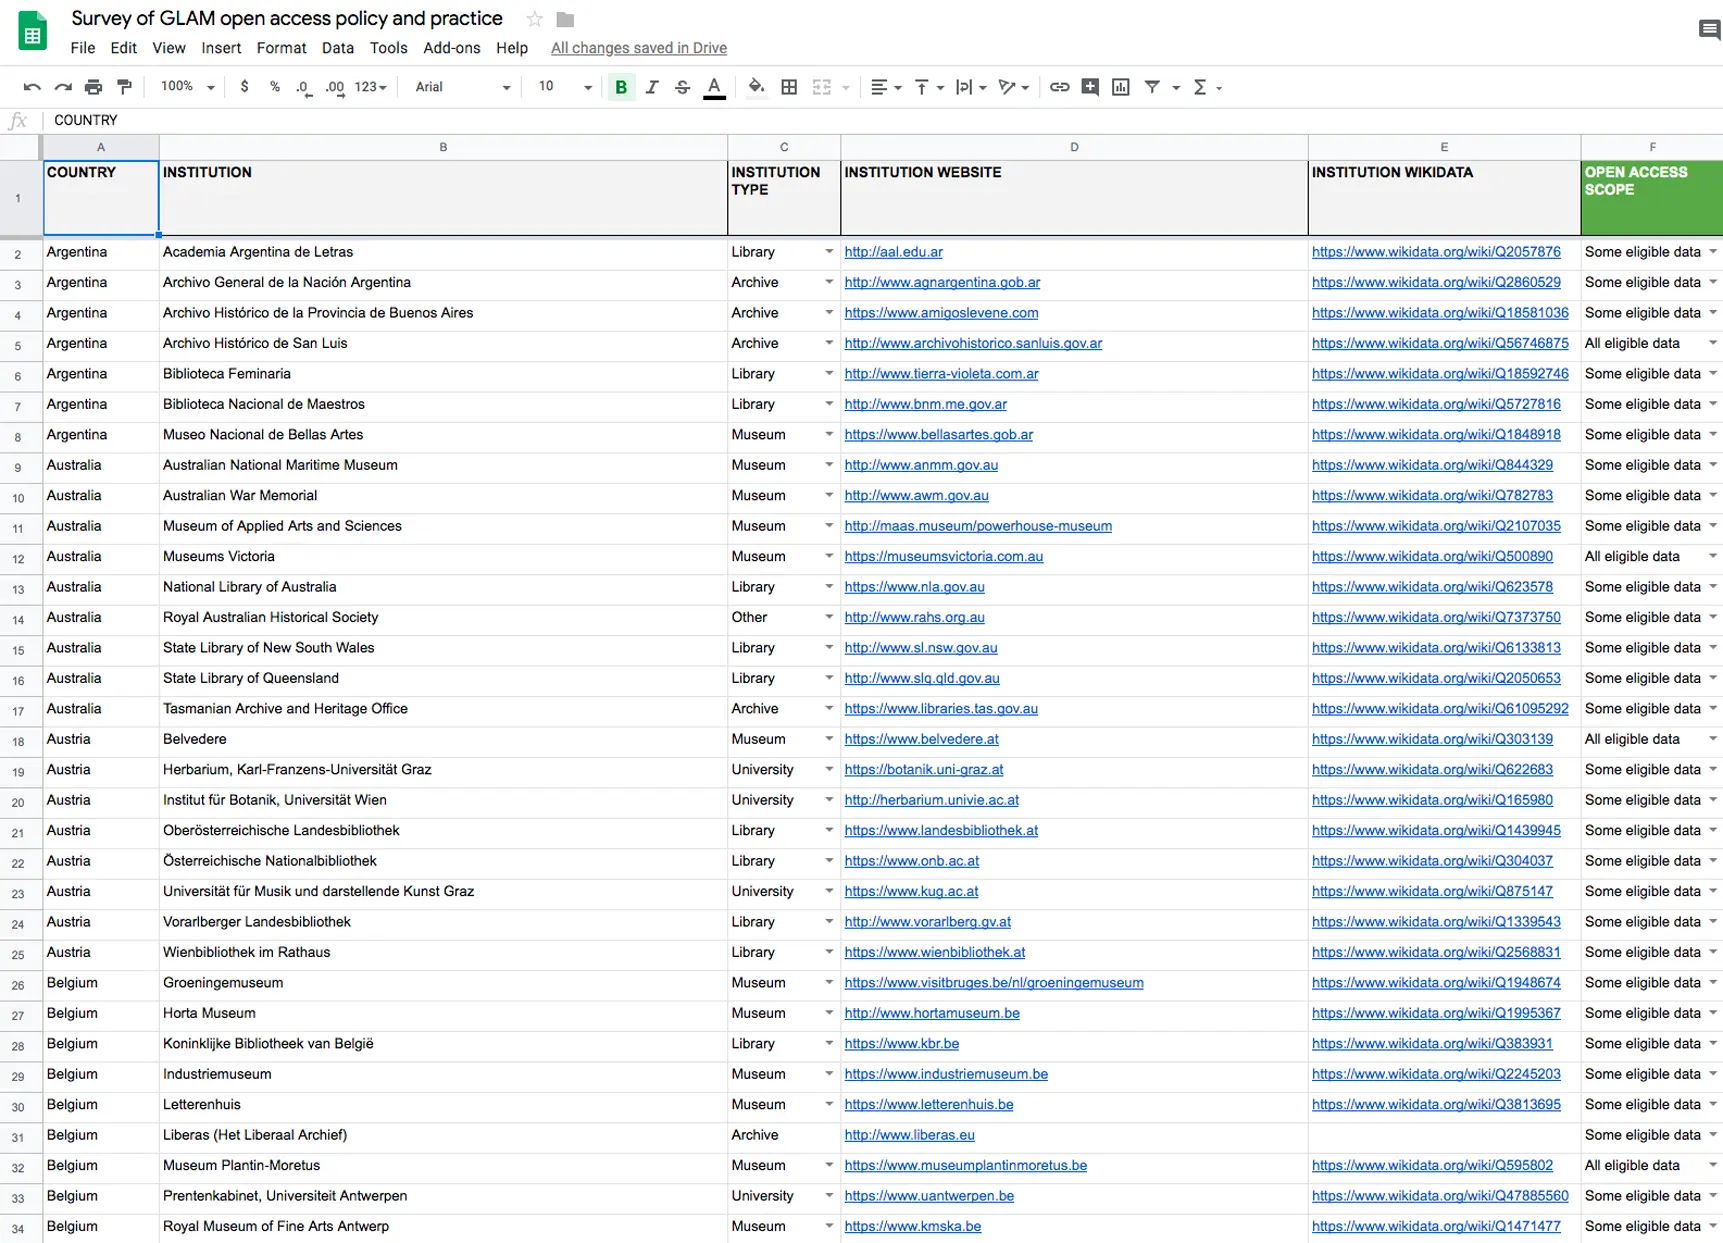Viewport: 1723px width, 1243px height.
Task: Select the Paint format roller icon
Action: click(x=124, y=87)
